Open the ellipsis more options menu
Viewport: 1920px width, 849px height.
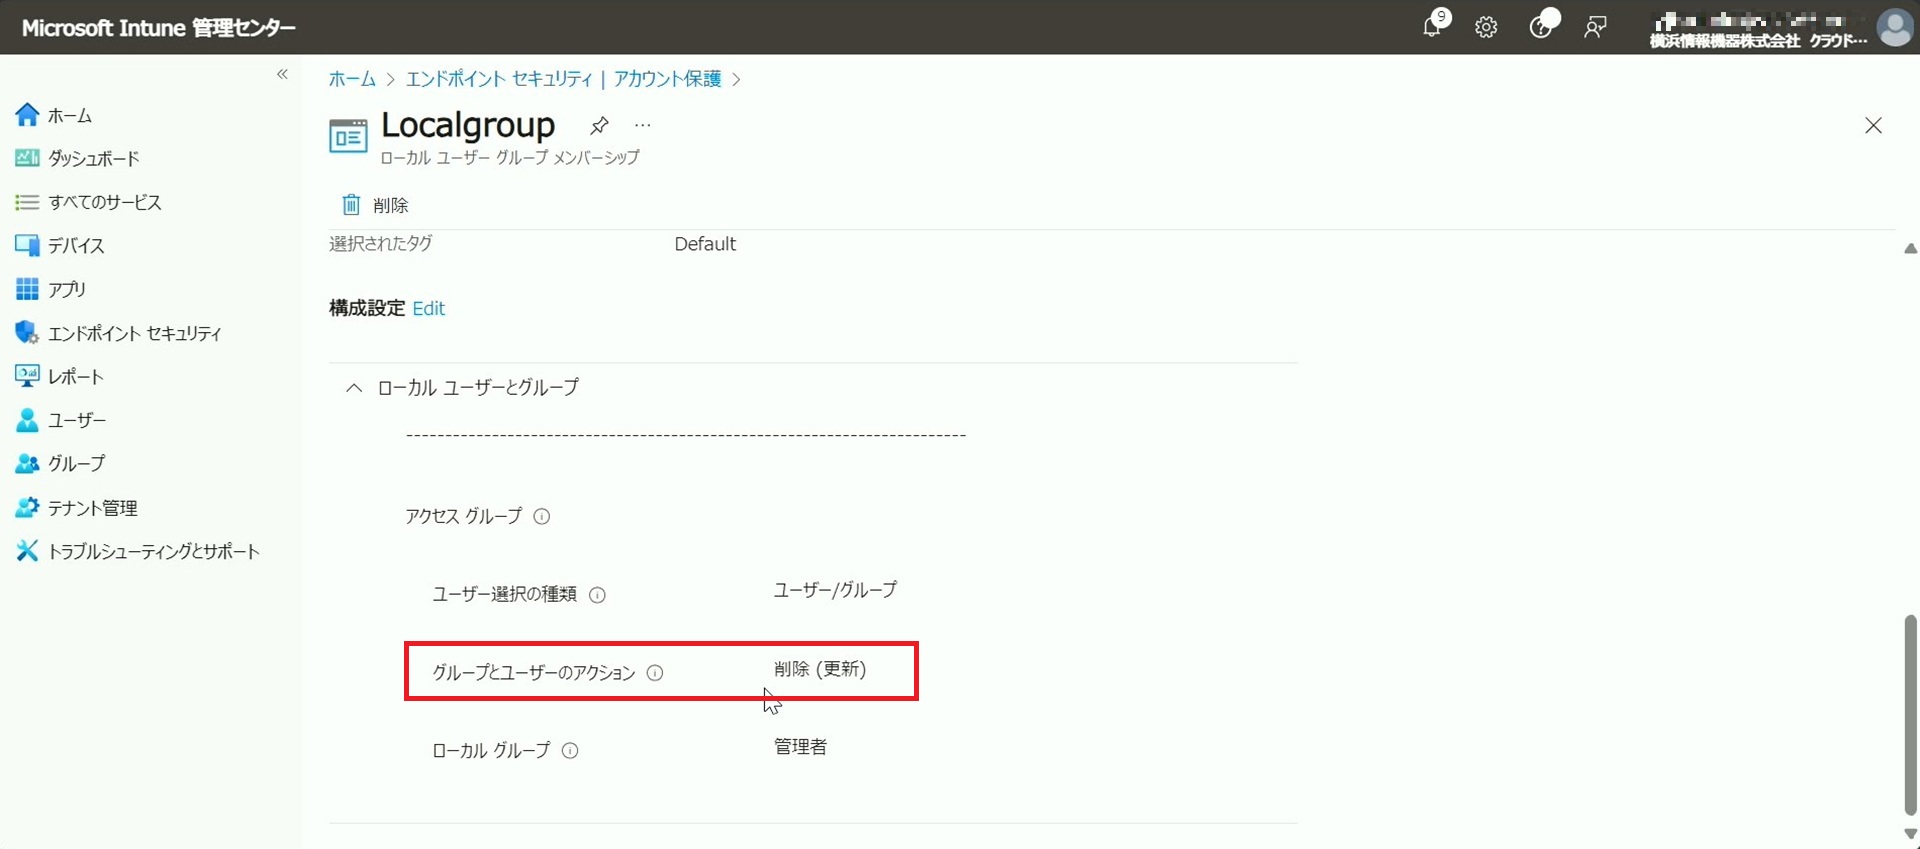pos(642,125)
